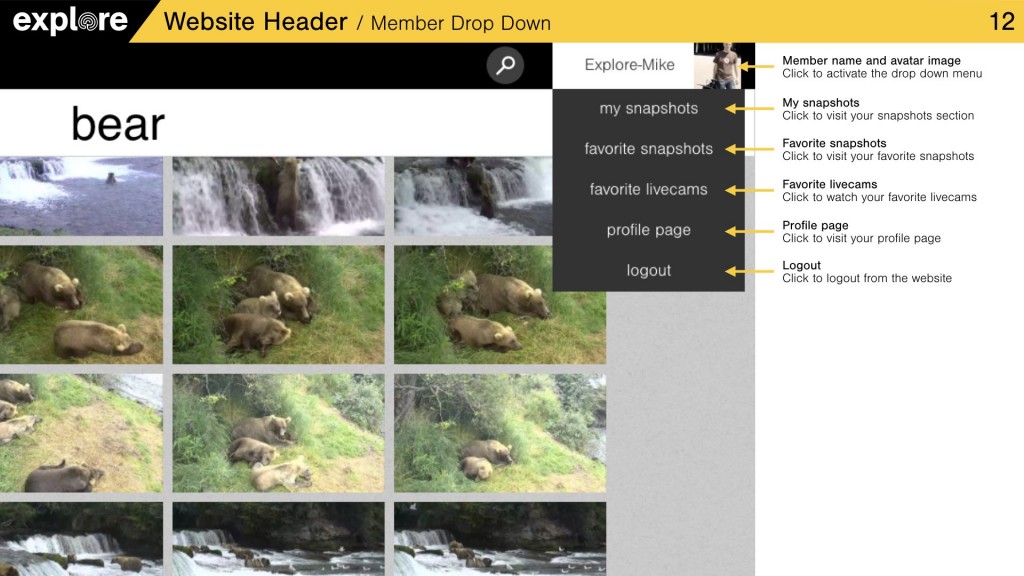The width and height of the screenshot is (1024, 576).
Task: View third-row left snapshot of resting bears
Action: (80, 433)
